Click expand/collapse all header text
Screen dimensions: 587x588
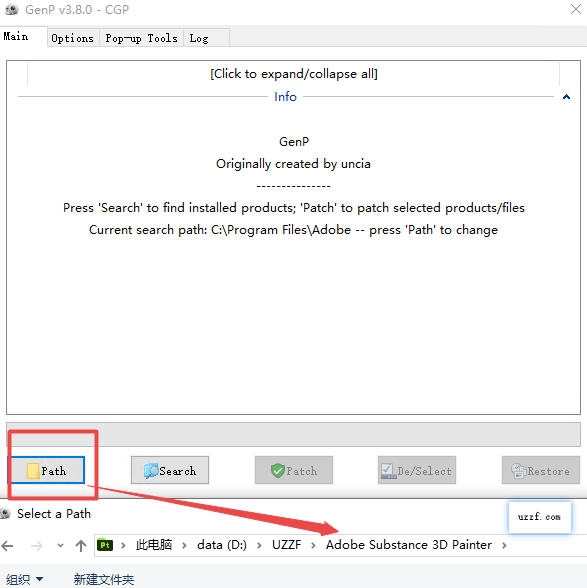294,74
